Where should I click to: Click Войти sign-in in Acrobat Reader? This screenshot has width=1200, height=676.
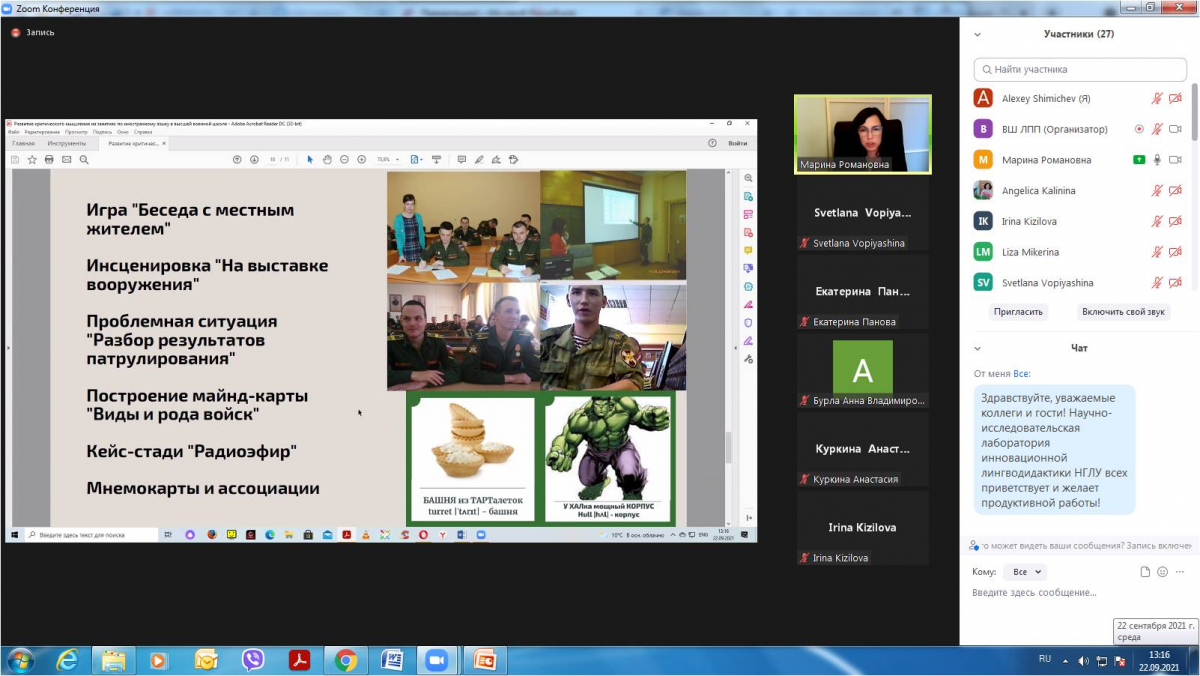[737, 143]
